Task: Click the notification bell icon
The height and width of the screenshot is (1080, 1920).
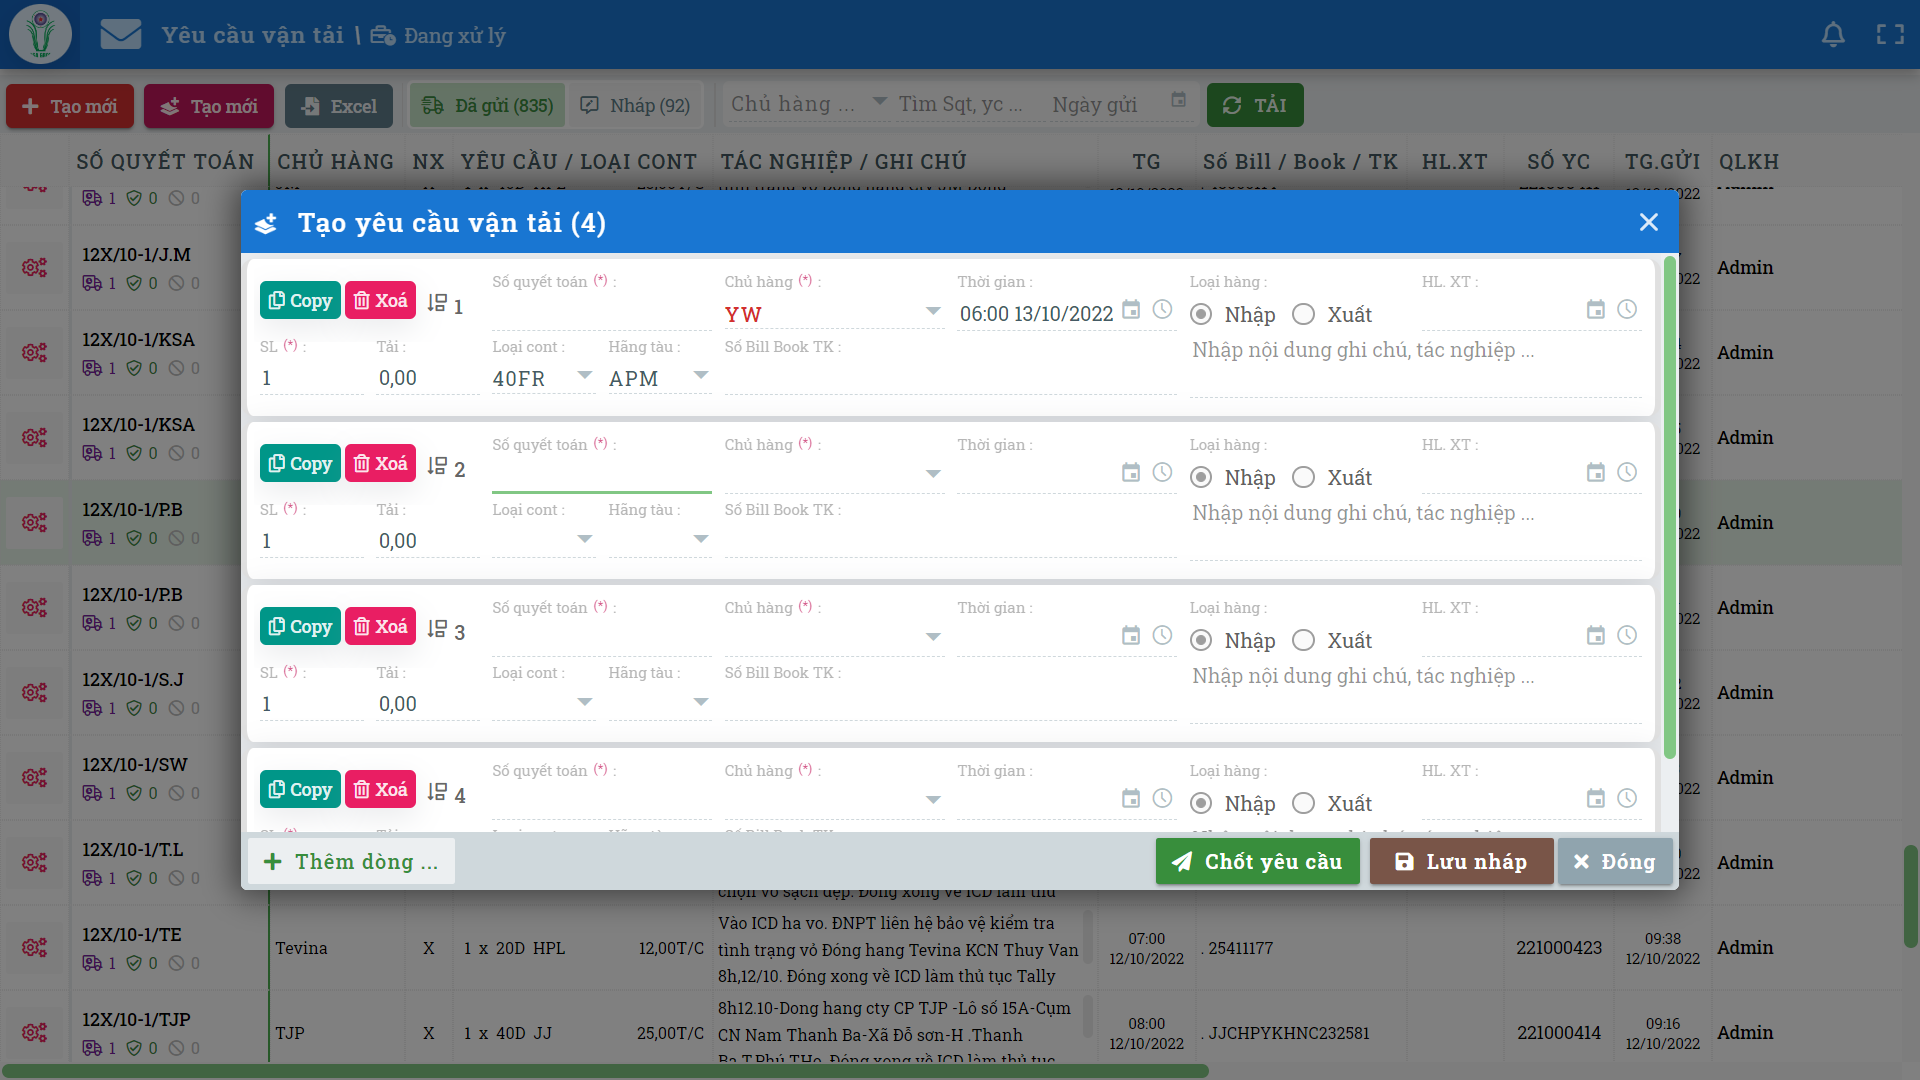Action: [1833, 35]
